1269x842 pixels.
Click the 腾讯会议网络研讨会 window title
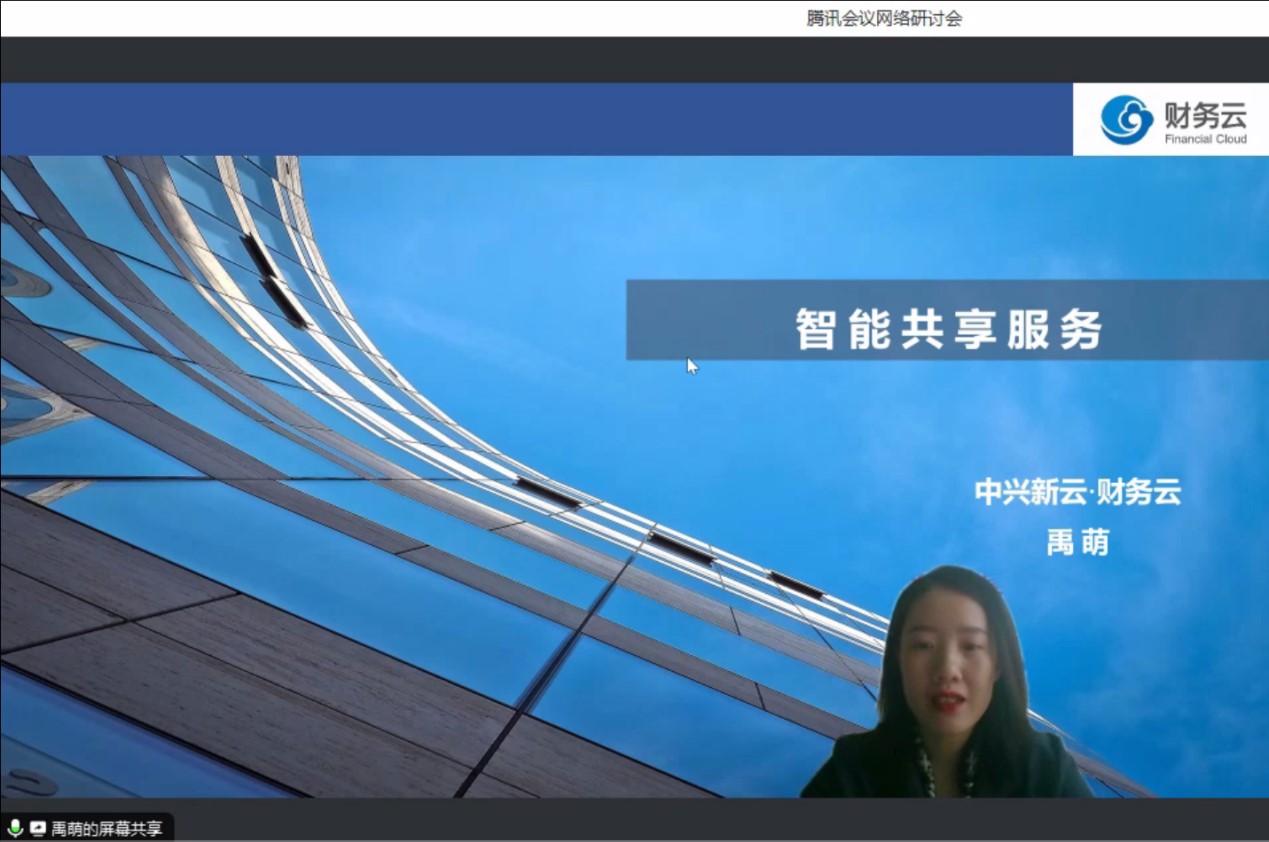point(884,18)
